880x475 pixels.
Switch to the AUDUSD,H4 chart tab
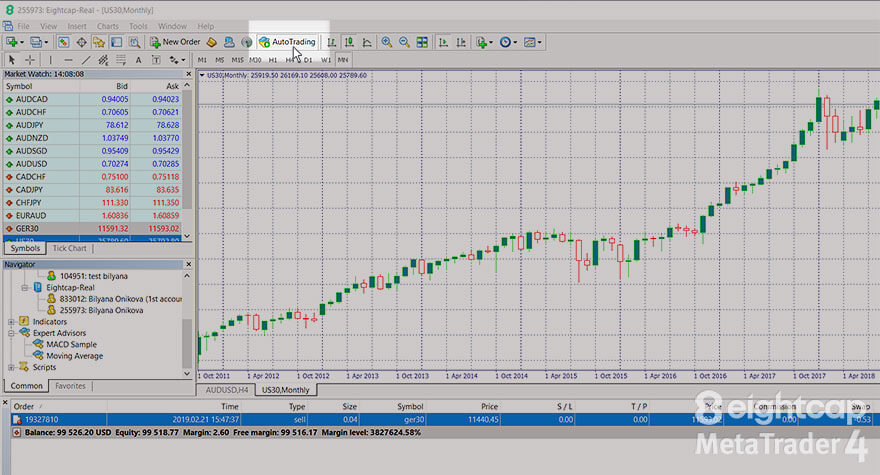[x=226, y=390]
